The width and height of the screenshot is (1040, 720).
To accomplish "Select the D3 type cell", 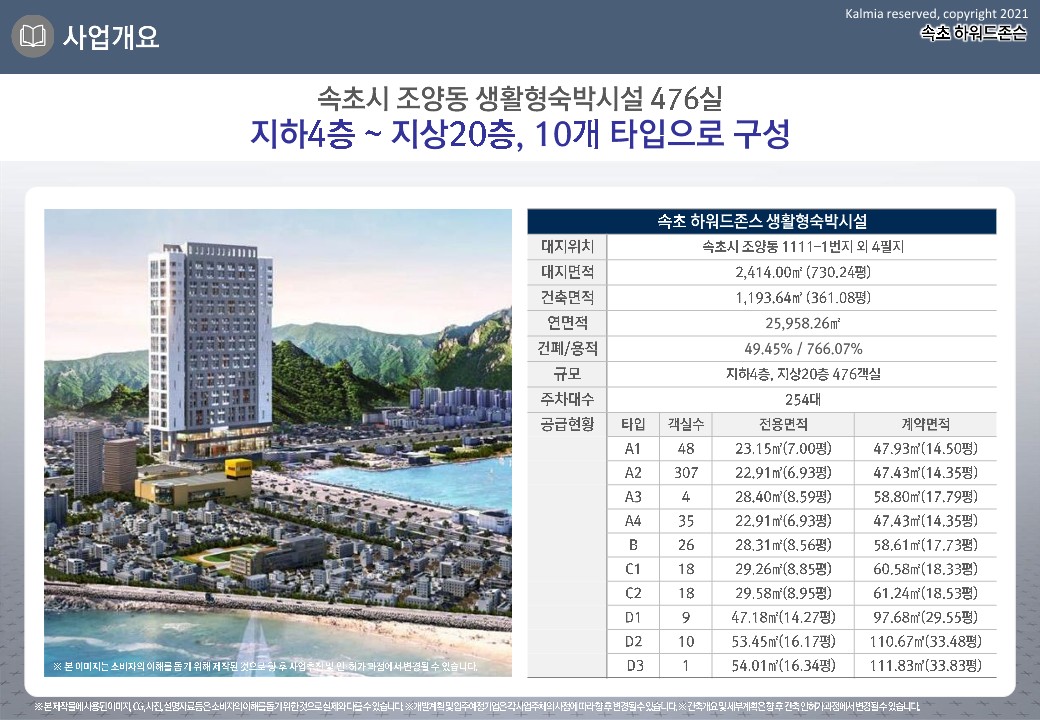I will point(634,665).
